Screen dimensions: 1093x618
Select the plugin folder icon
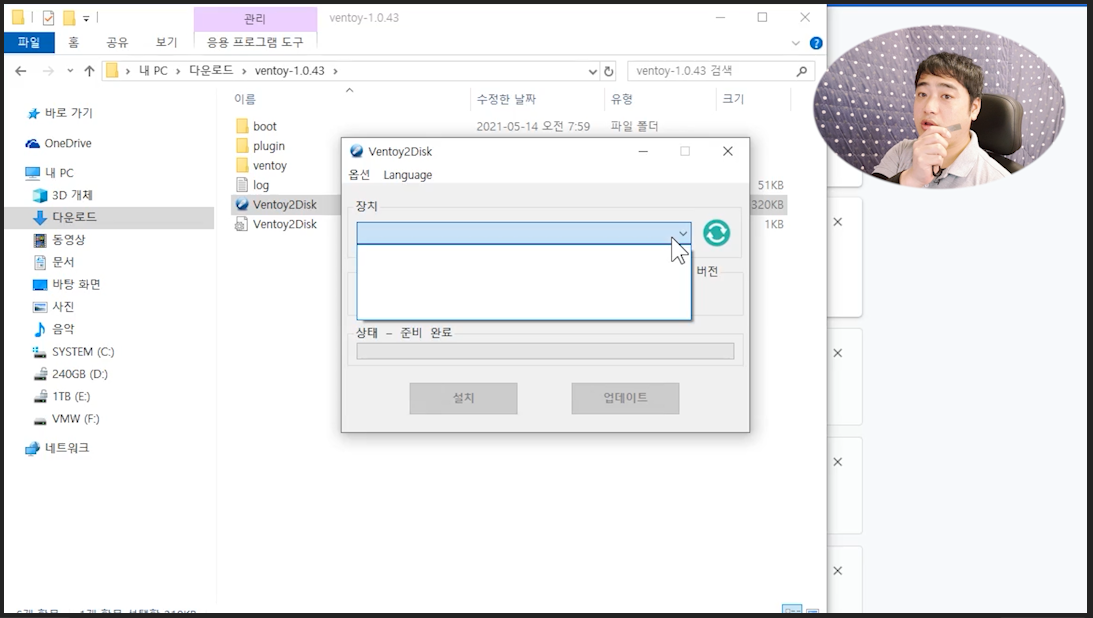click(x=242, y=146)
